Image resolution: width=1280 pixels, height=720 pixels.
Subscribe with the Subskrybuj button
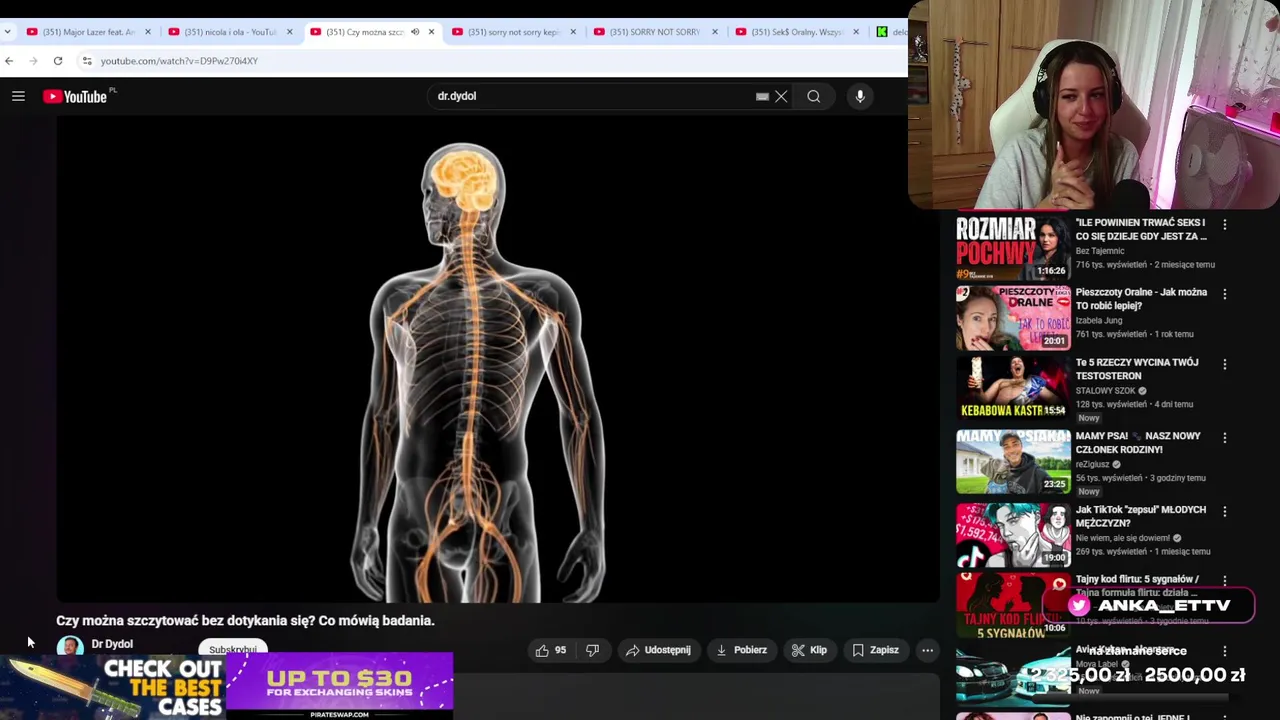coord(232,648)
